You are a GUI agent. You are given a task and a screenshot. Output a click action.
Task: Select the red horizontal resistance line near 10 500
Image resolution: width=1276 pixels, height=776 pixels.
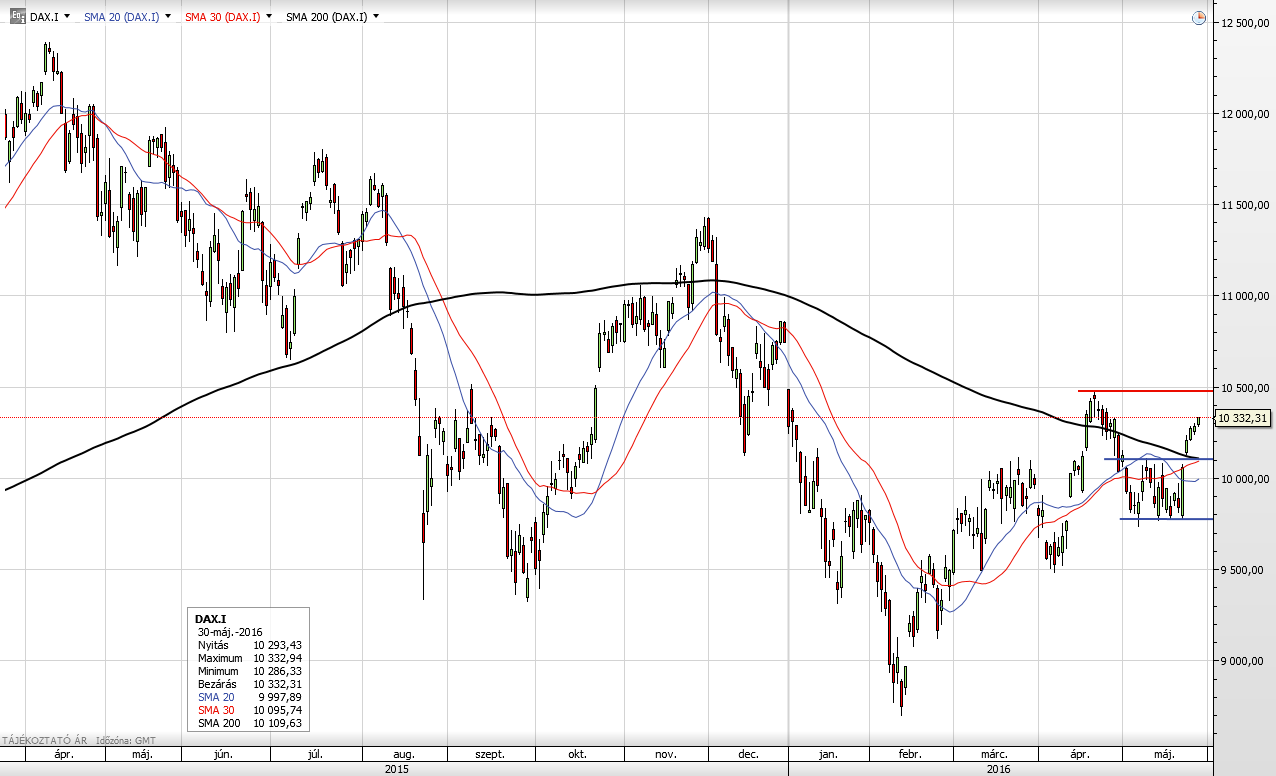click(1146, 391)
